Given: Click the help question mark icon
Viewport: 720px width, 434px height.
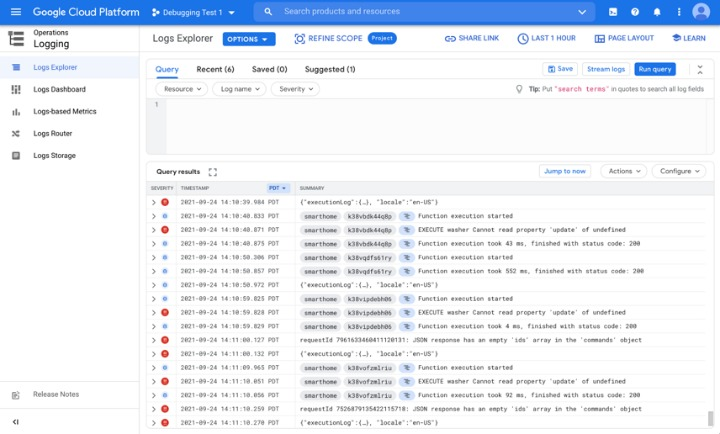Looking at the screenshot, I should [635, 12].
